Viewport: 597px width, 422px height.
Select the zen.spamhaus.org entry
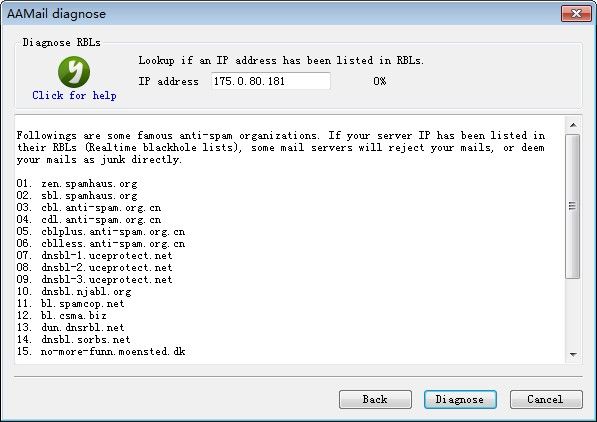[x=89, y=184]
